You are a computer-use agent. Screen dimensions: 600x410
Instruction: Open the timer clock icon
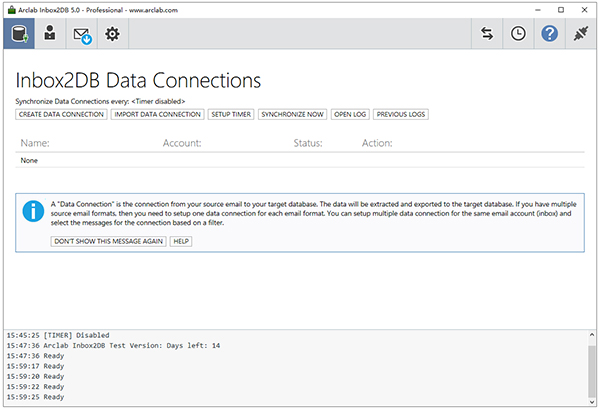pyautogui.click(x=518, y=34)
